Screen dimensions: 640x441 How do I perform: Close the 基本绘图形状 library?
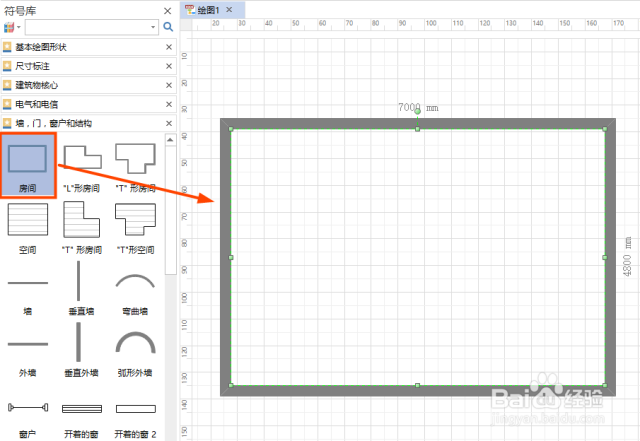point(169,47)
